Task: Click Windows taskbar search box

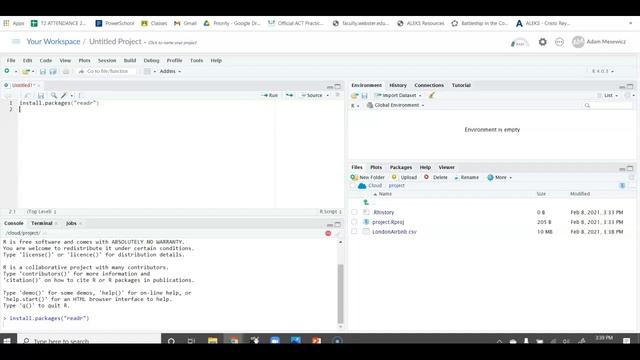Action: click(89, 340)
